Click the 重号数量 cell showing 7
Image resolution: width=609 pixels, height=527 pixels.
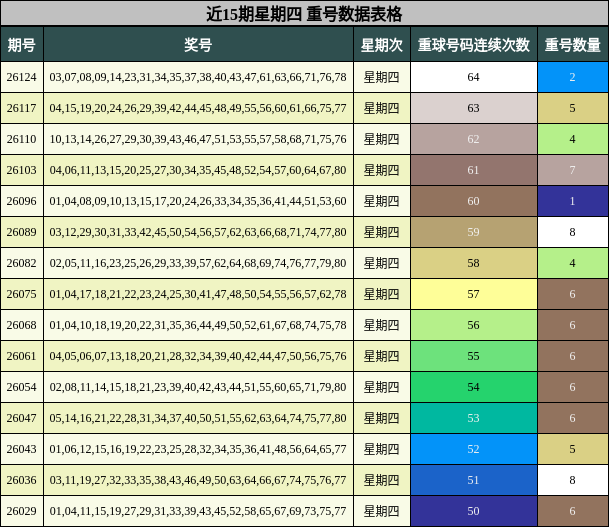click(573, 170)
